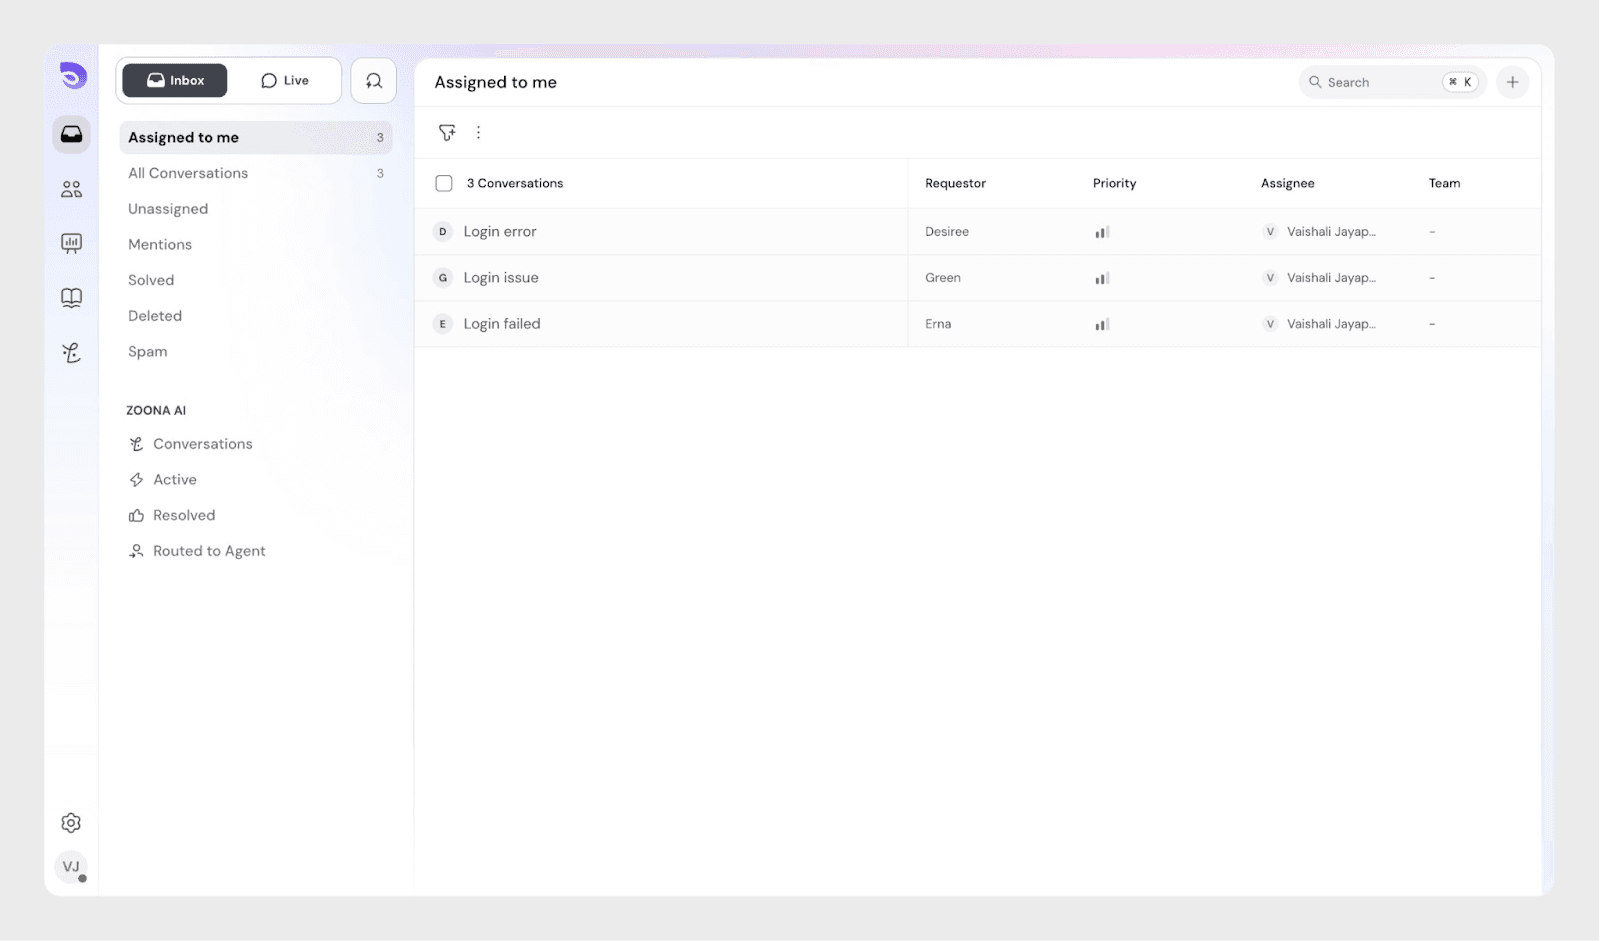This screenshot has width=1600, height=941.
Task: Open the settings gear icon
Action: coord(71,823)
